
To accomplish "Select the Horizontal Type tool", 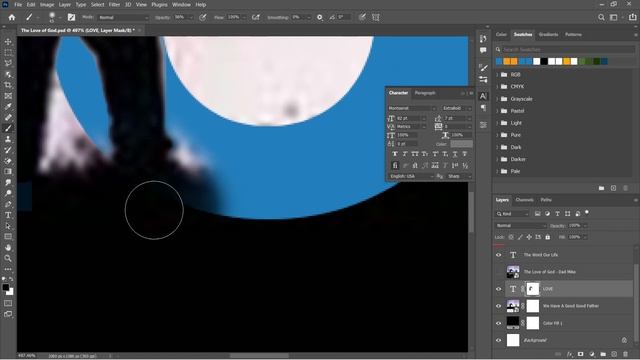I will [8, 215].
